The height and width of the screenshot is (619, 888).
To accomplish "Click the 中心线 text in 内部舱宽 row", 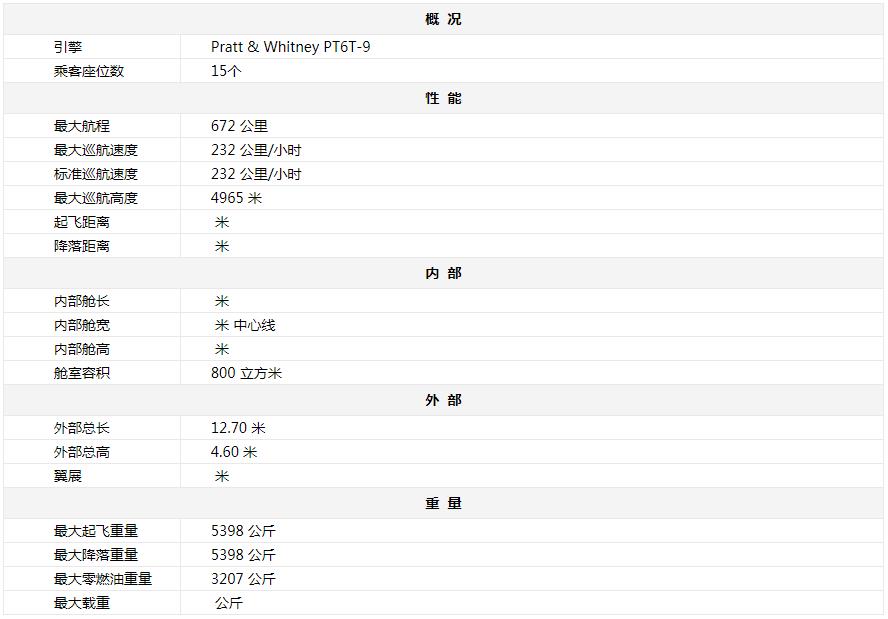I will tap(255, 325).
